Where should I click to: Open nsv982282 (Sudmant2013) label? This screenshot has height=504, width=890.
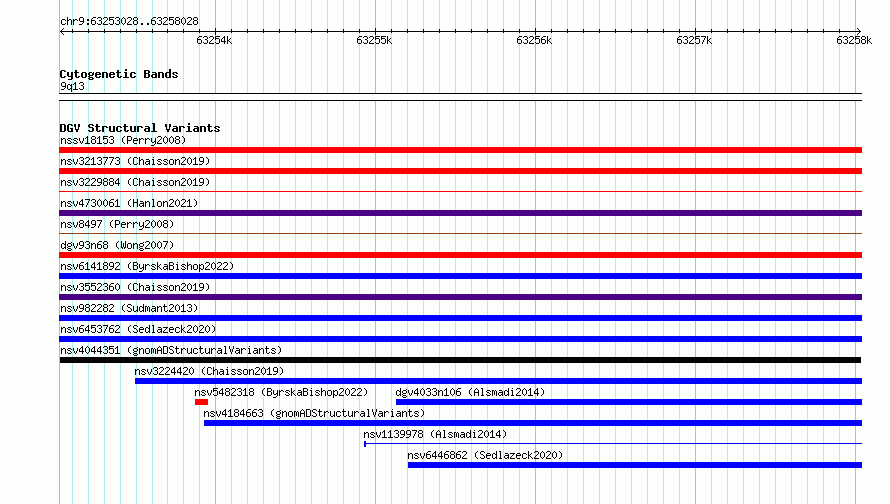[129, 308]
